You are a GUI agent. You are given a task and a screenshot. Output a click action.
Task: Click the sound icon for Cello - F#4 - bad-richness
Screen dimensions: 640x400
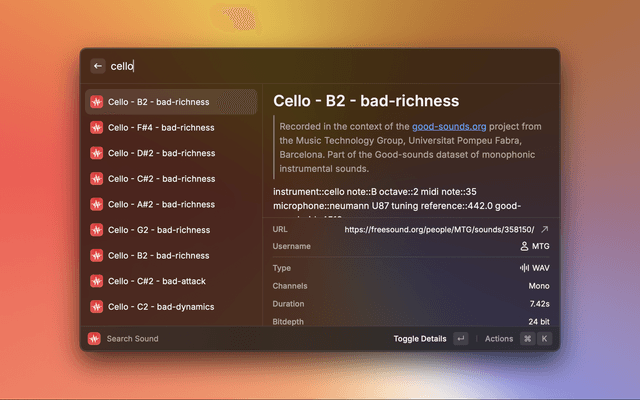(x=96, y=128)
